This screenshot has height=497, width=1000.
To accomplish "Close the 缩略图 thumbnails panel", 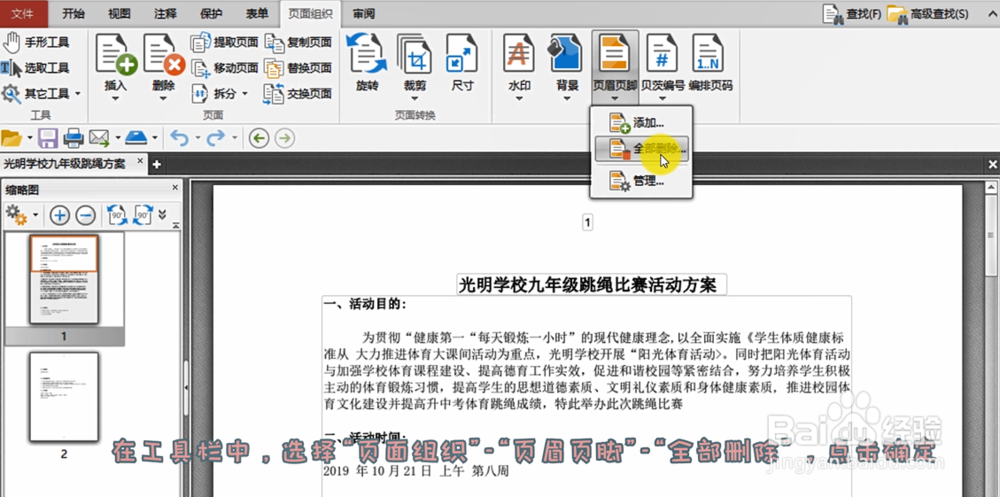I will [x=175, y=188].
